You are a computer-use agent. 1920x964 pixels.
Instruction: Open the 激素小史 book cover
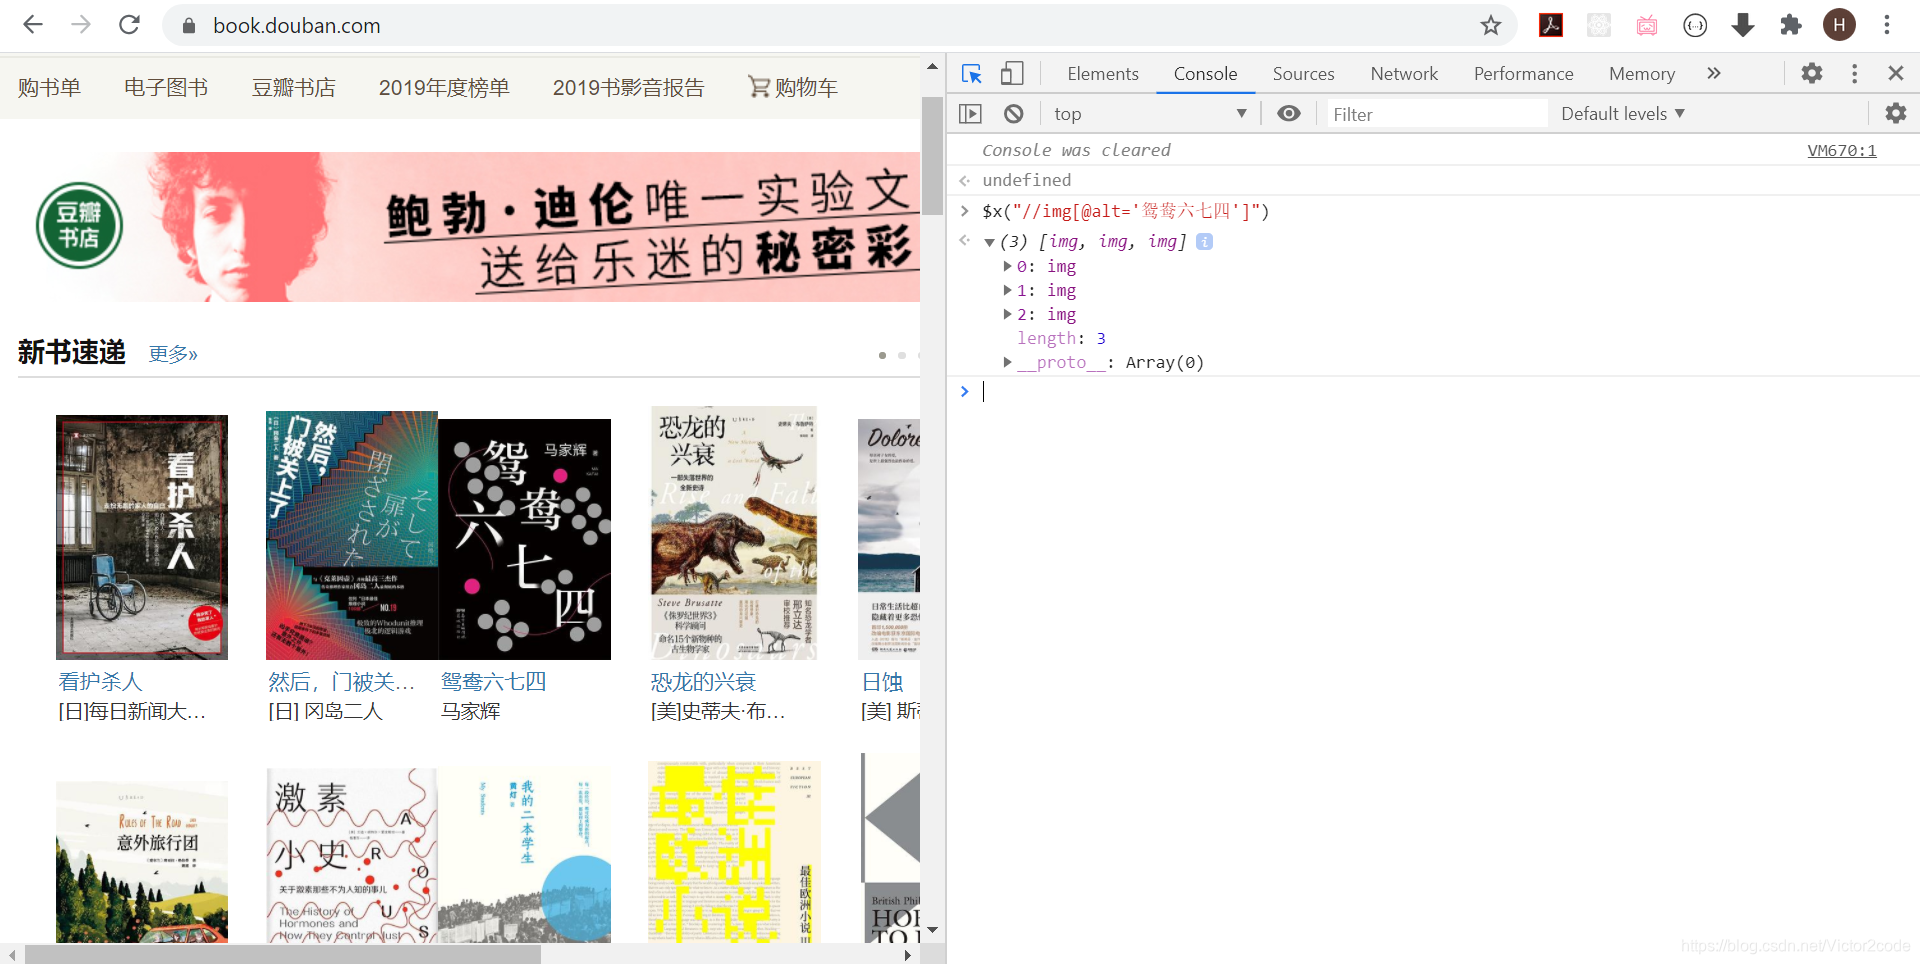(x=352, y=856)
